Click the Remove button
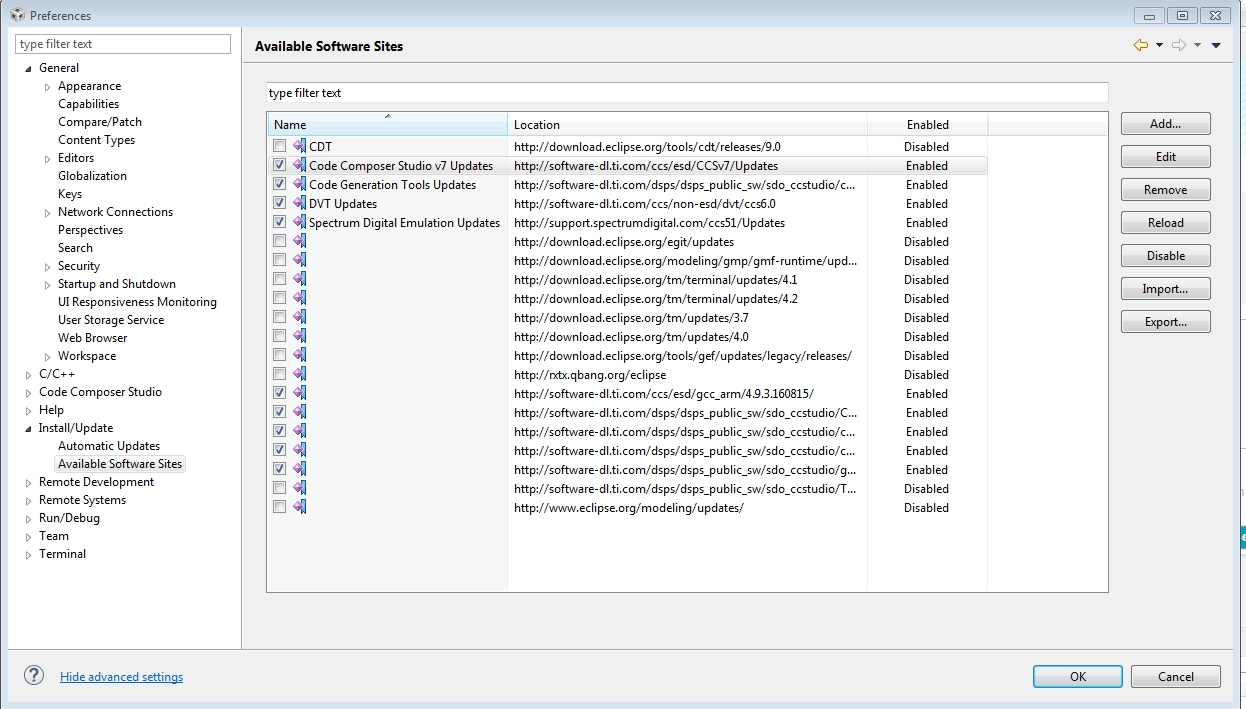 click(x=1165, y=190)
